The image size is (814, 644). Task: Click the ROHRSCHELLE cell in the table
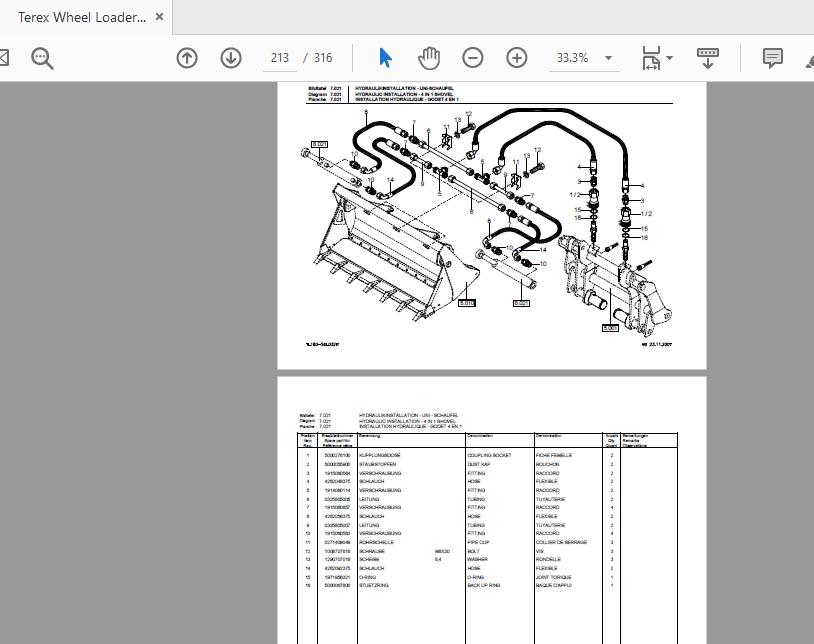click(376, 542)
